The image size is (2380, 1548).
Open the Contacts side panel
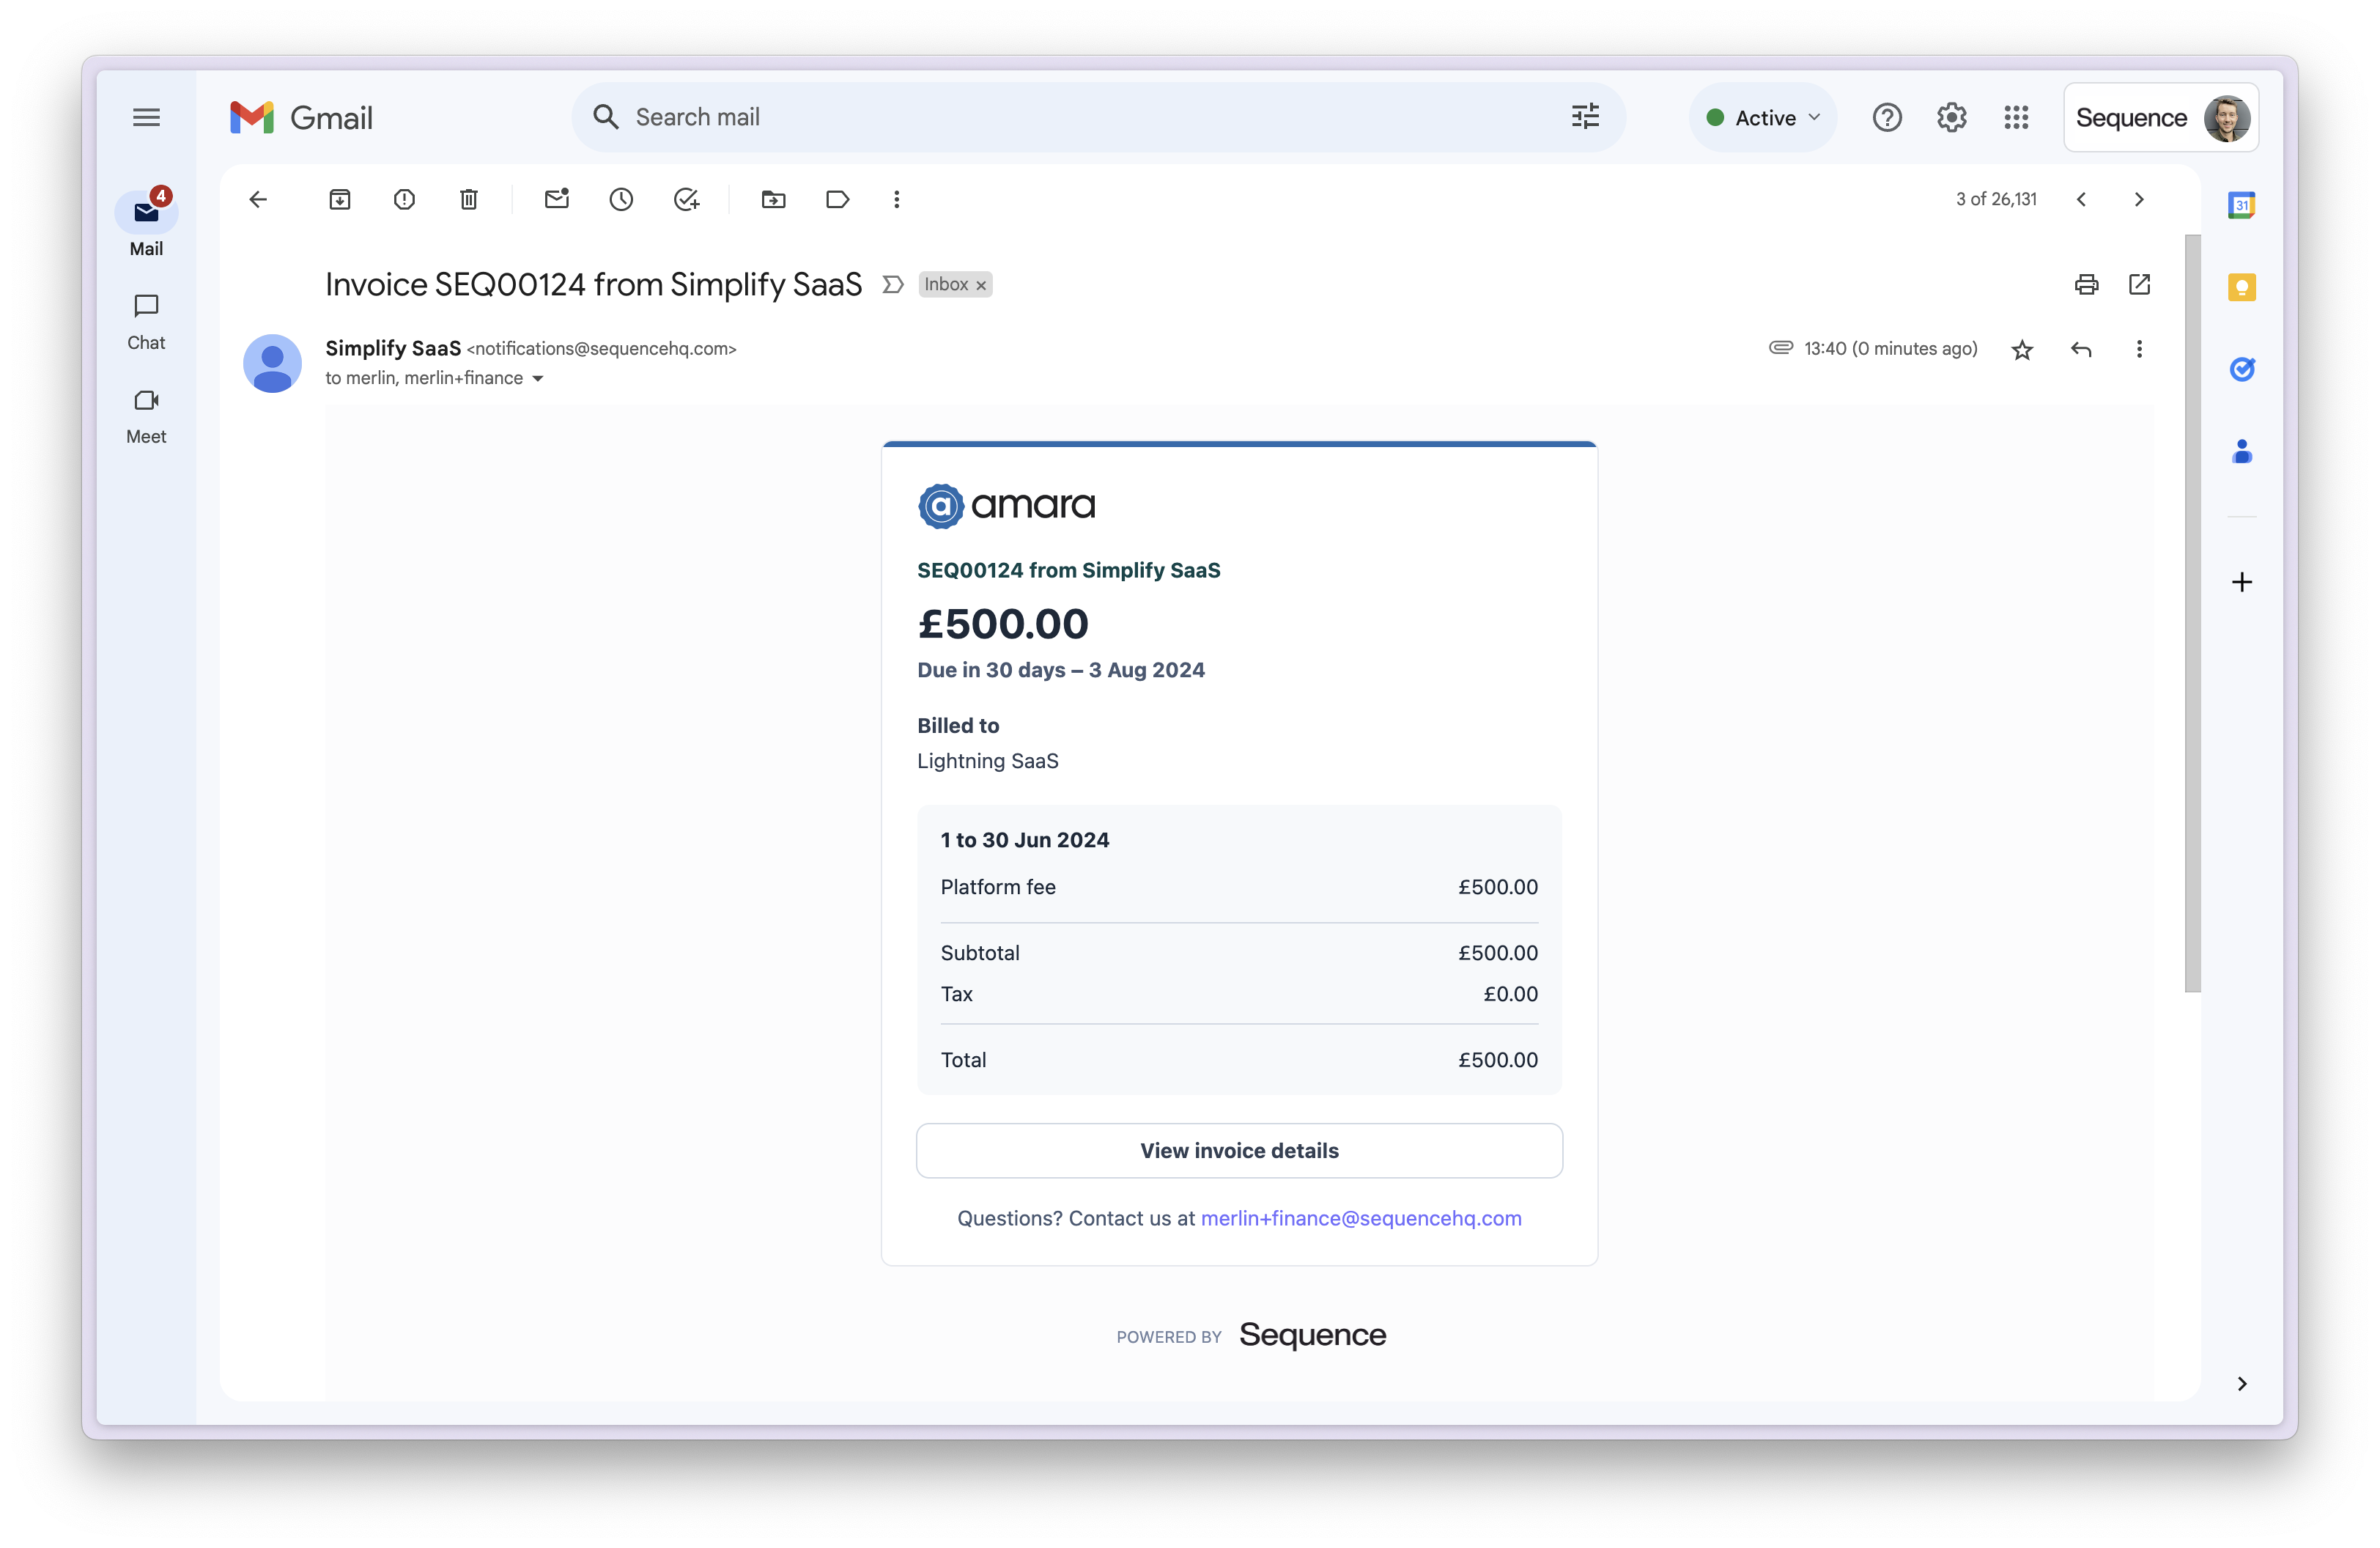pos(2242,452)
